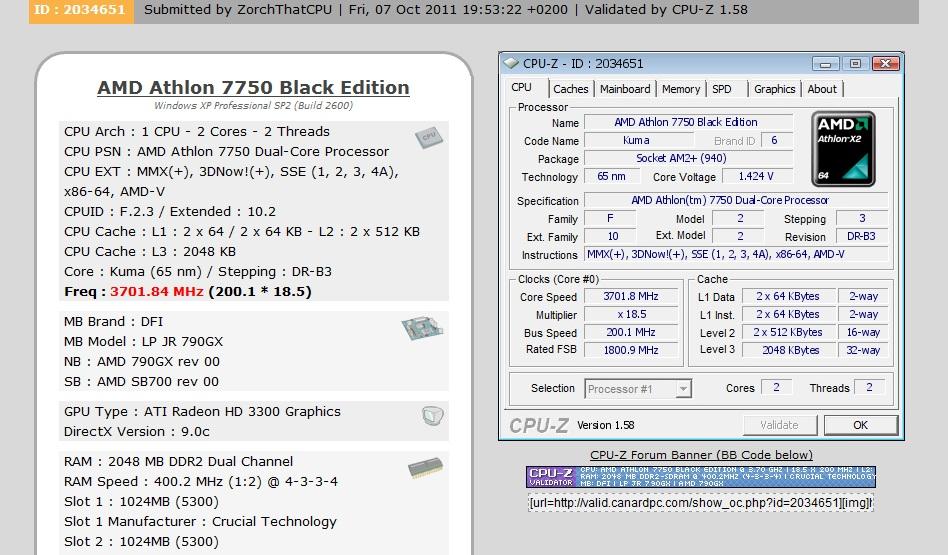The width and height of the screenshot is (948, 555).
Task: Click the Windows XP Professional SP2 subtitle
Action: (253, 105)
